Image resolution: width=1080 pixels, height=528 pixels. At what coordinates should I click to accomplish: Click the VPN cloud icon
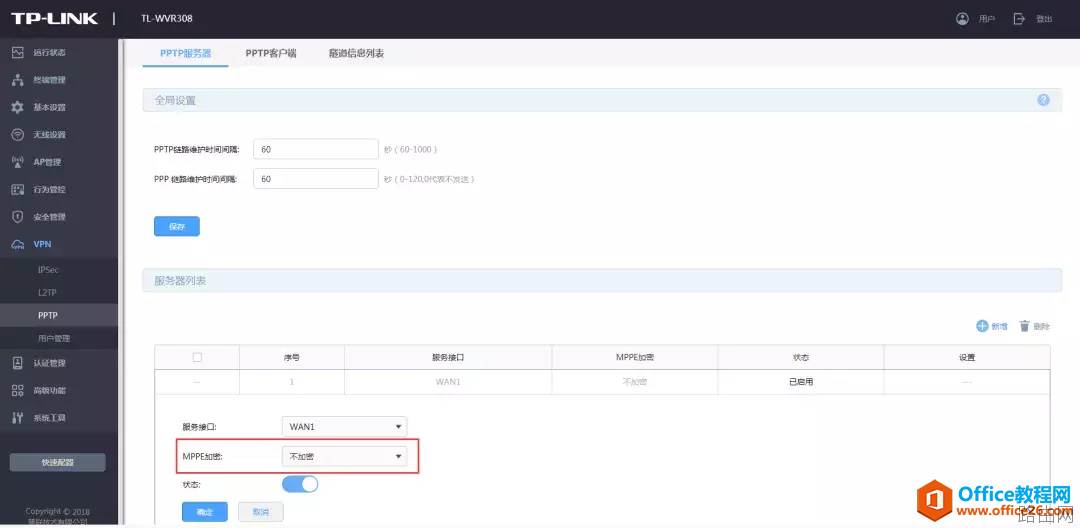19,244
